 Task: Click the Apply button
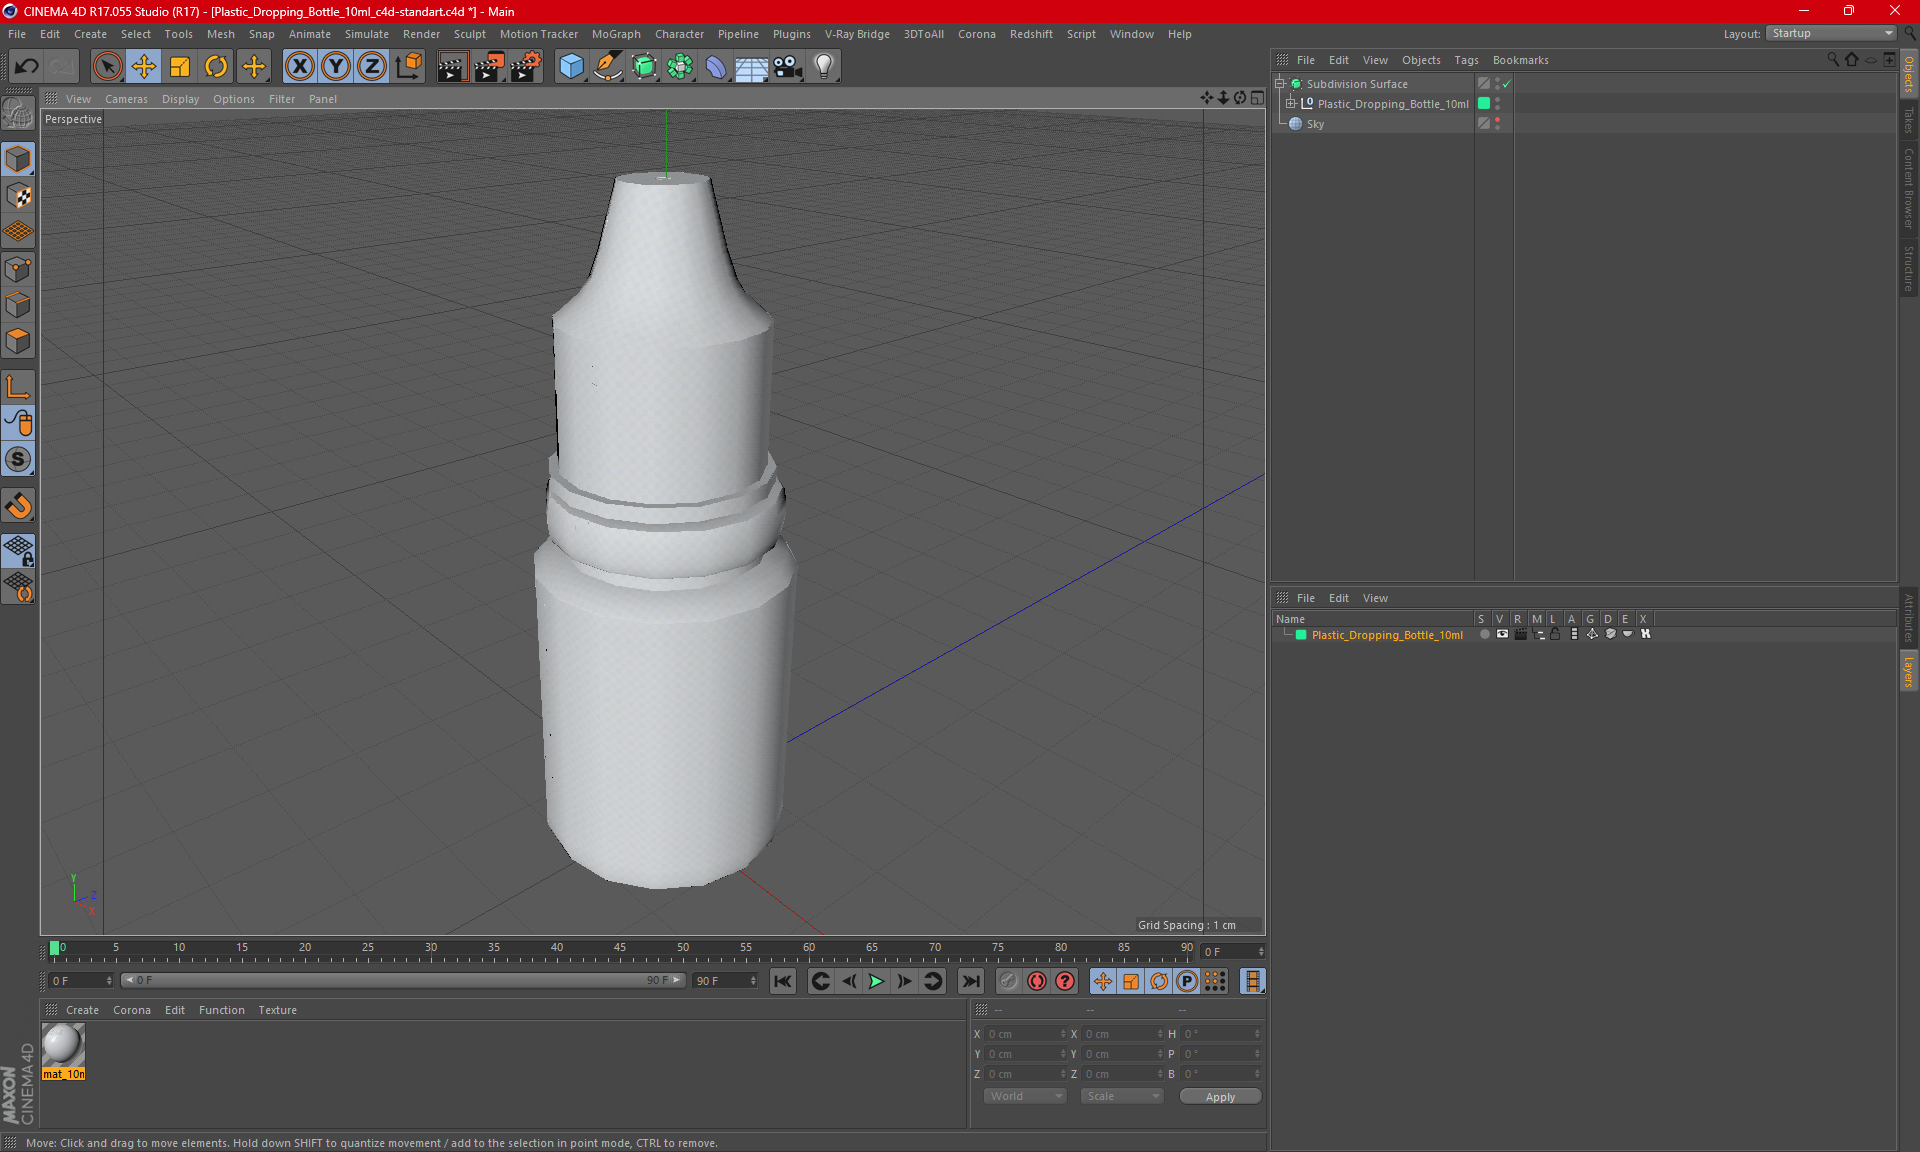pyautogui.click(x=1220, y=1097)
